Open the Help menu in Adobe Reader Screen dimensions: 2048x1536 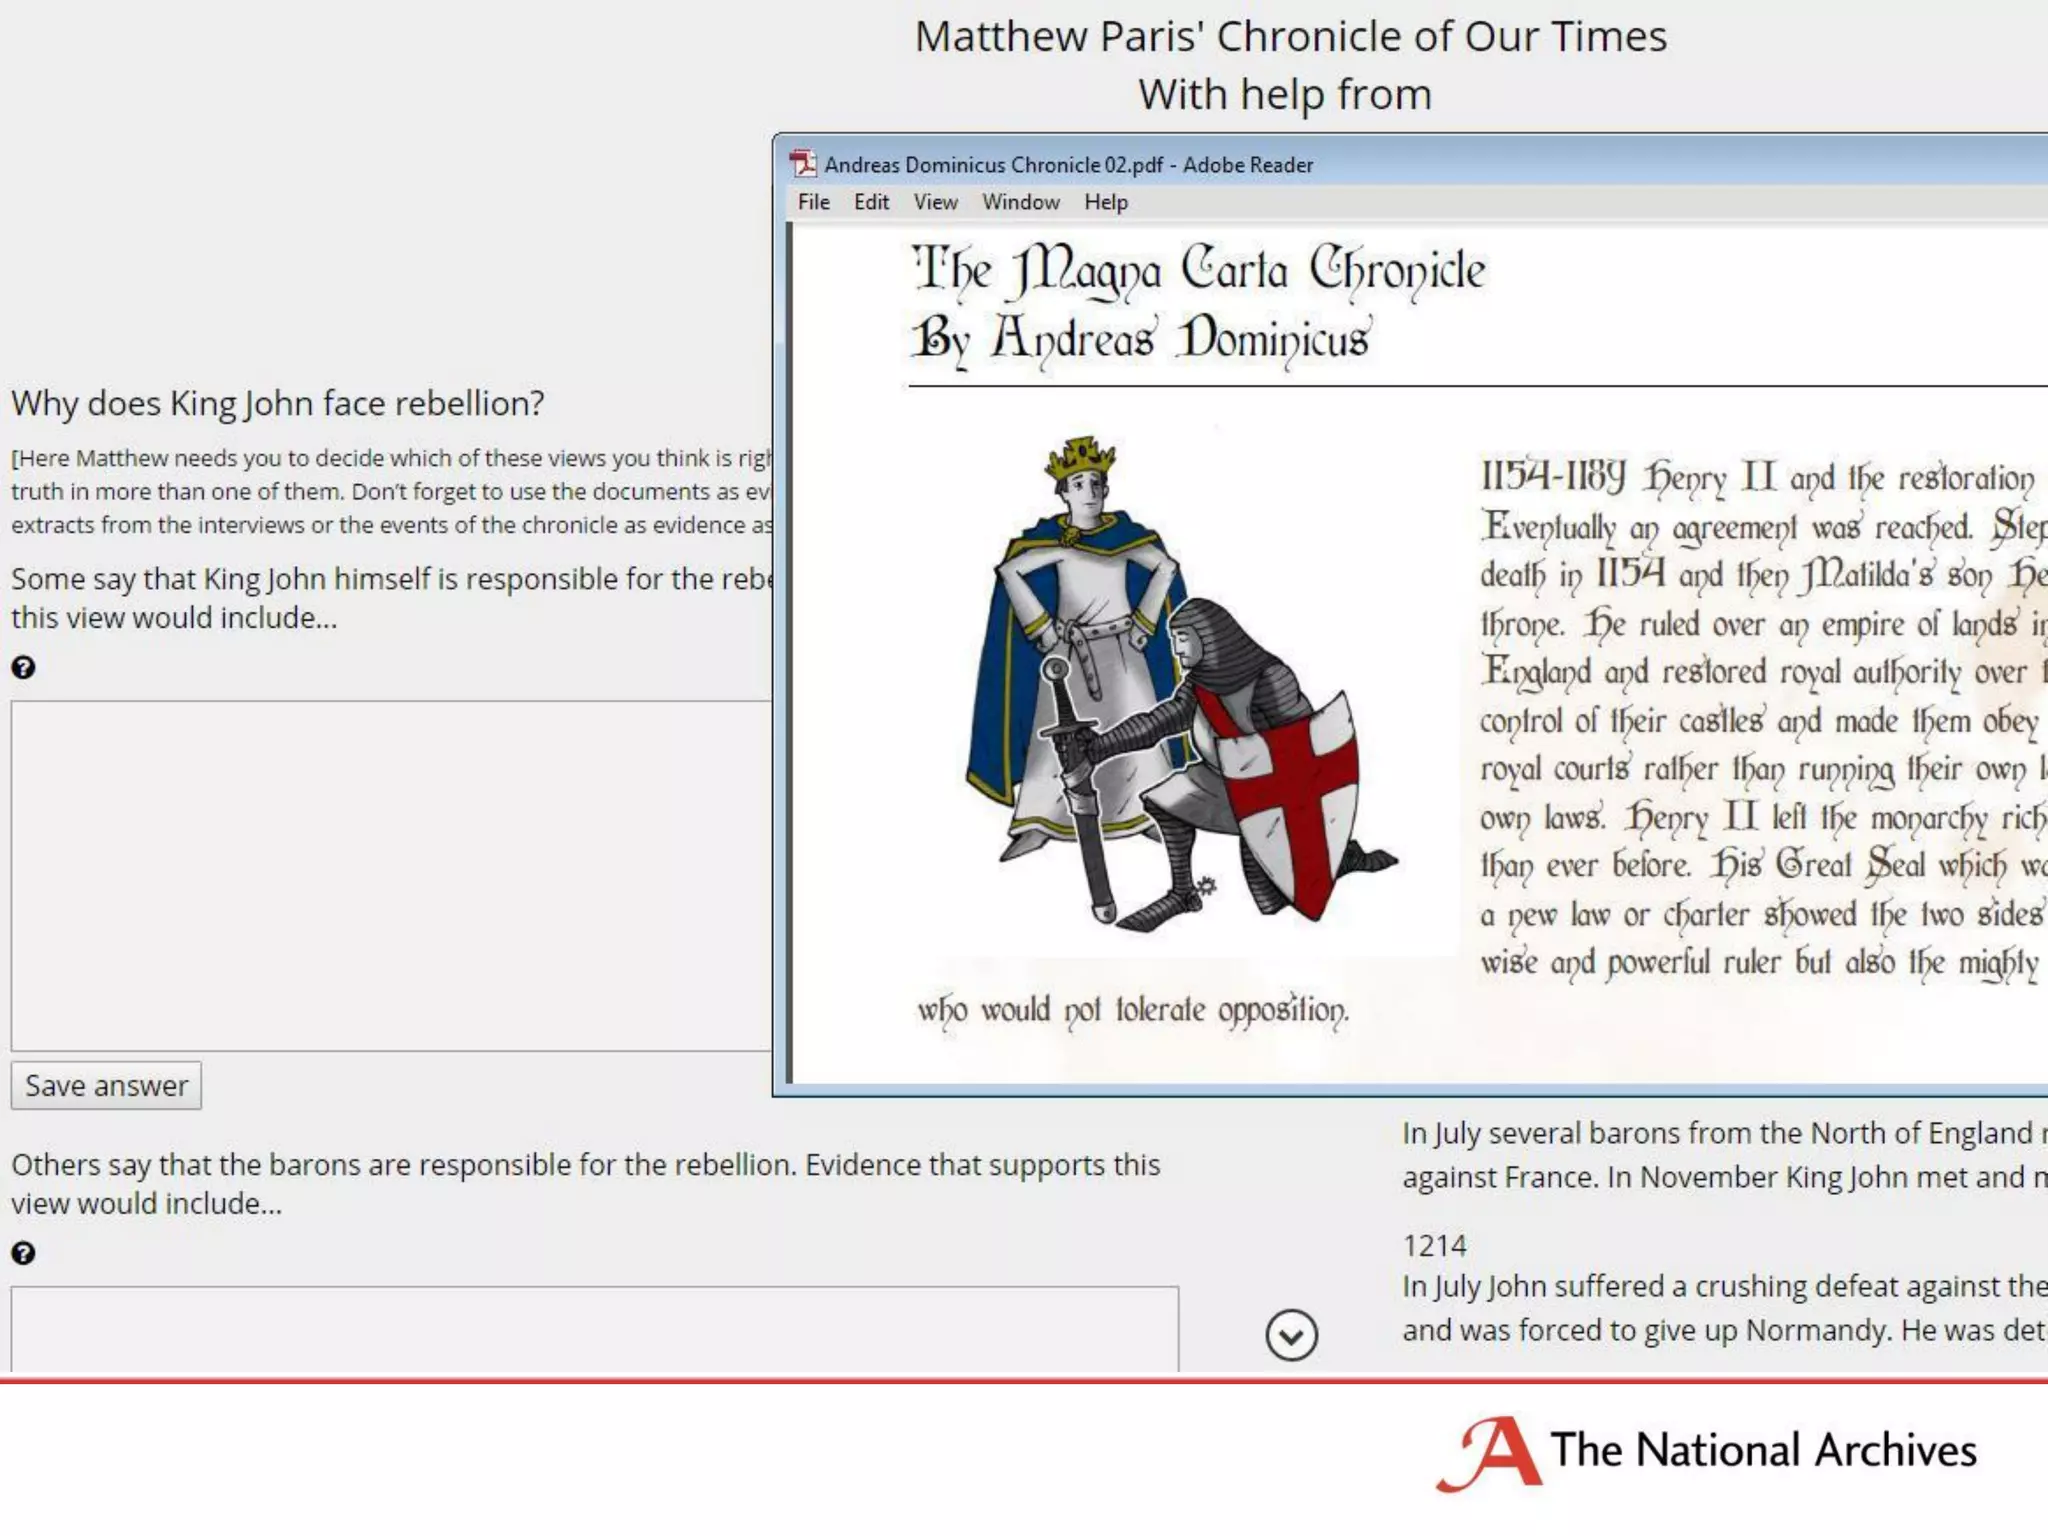point(1106,202)
